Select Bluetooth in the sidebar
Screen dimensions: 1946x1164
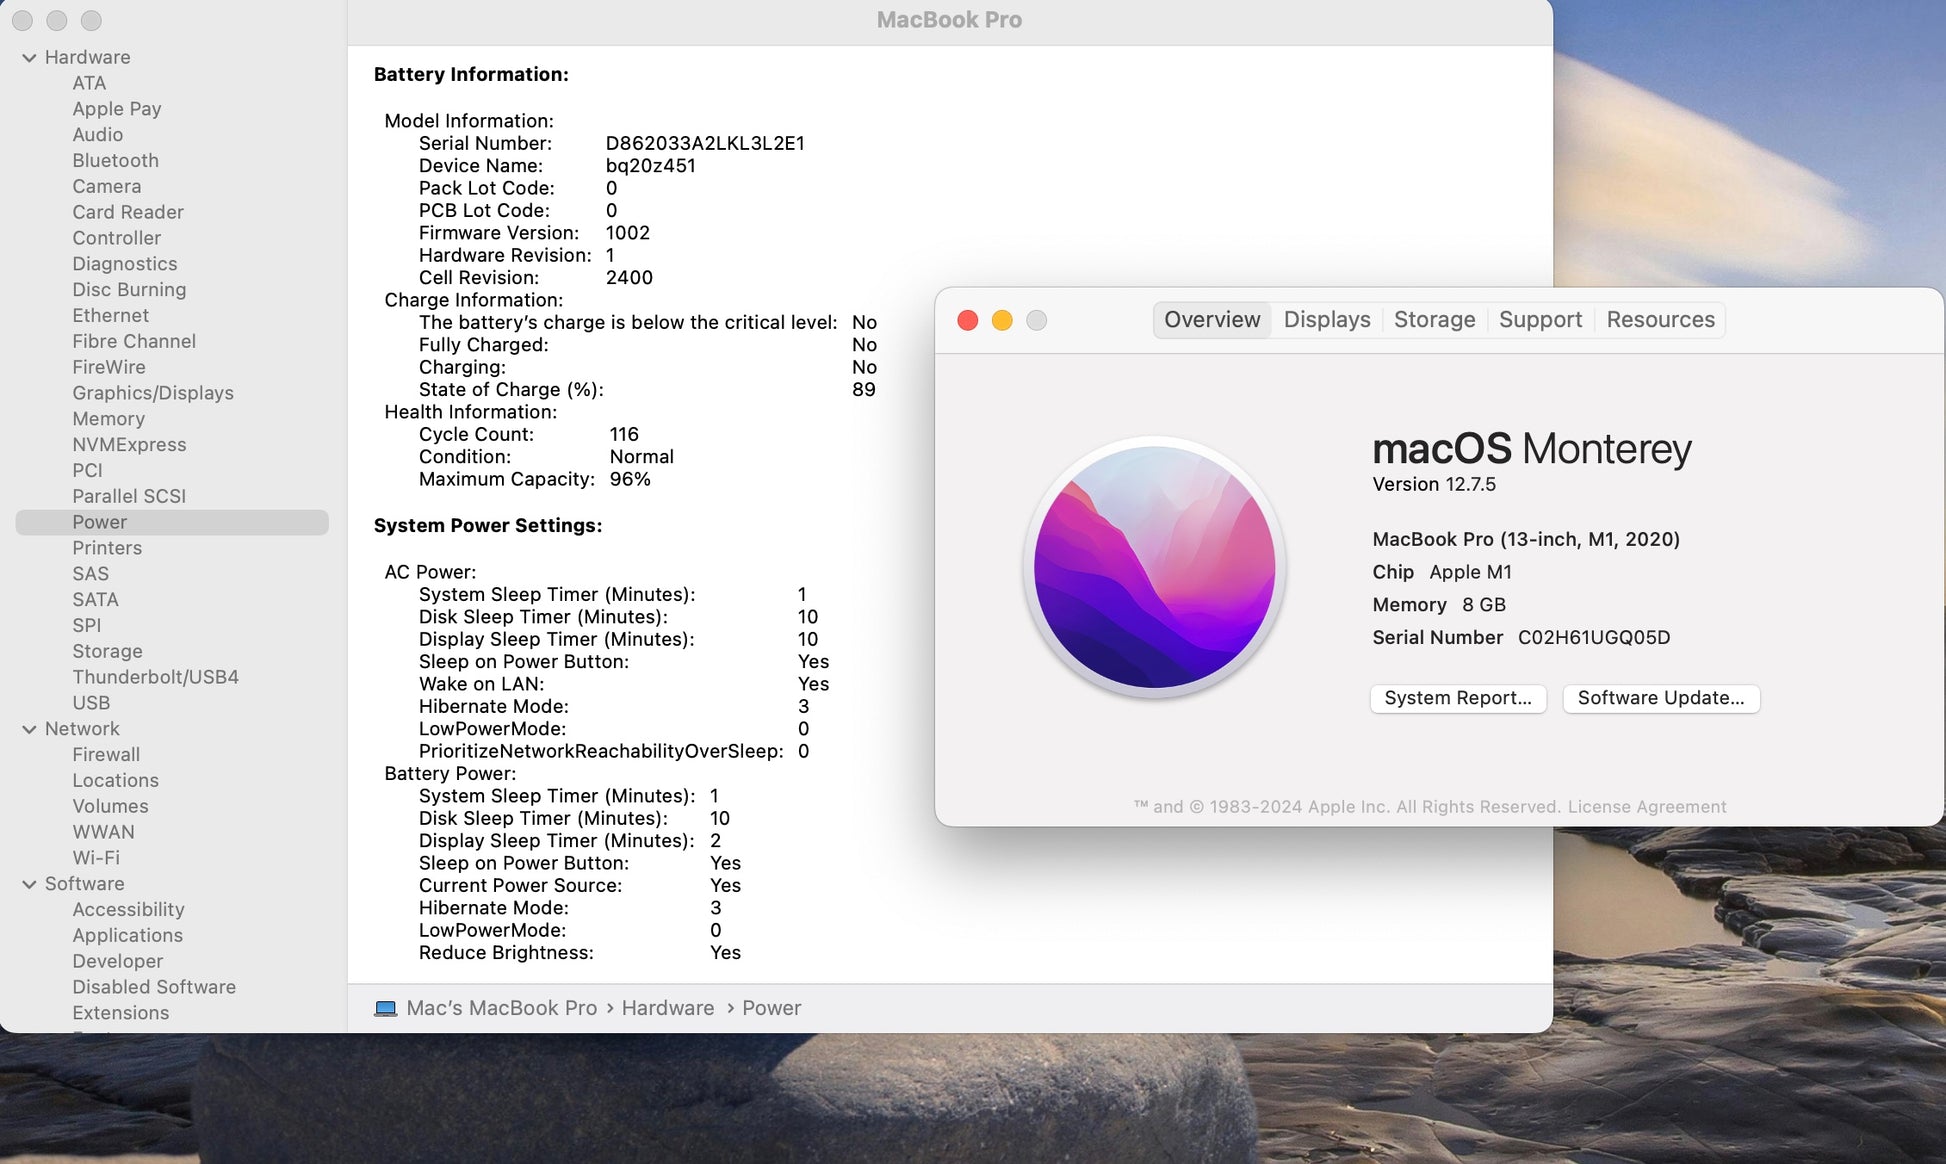click(x=115, y=161)
